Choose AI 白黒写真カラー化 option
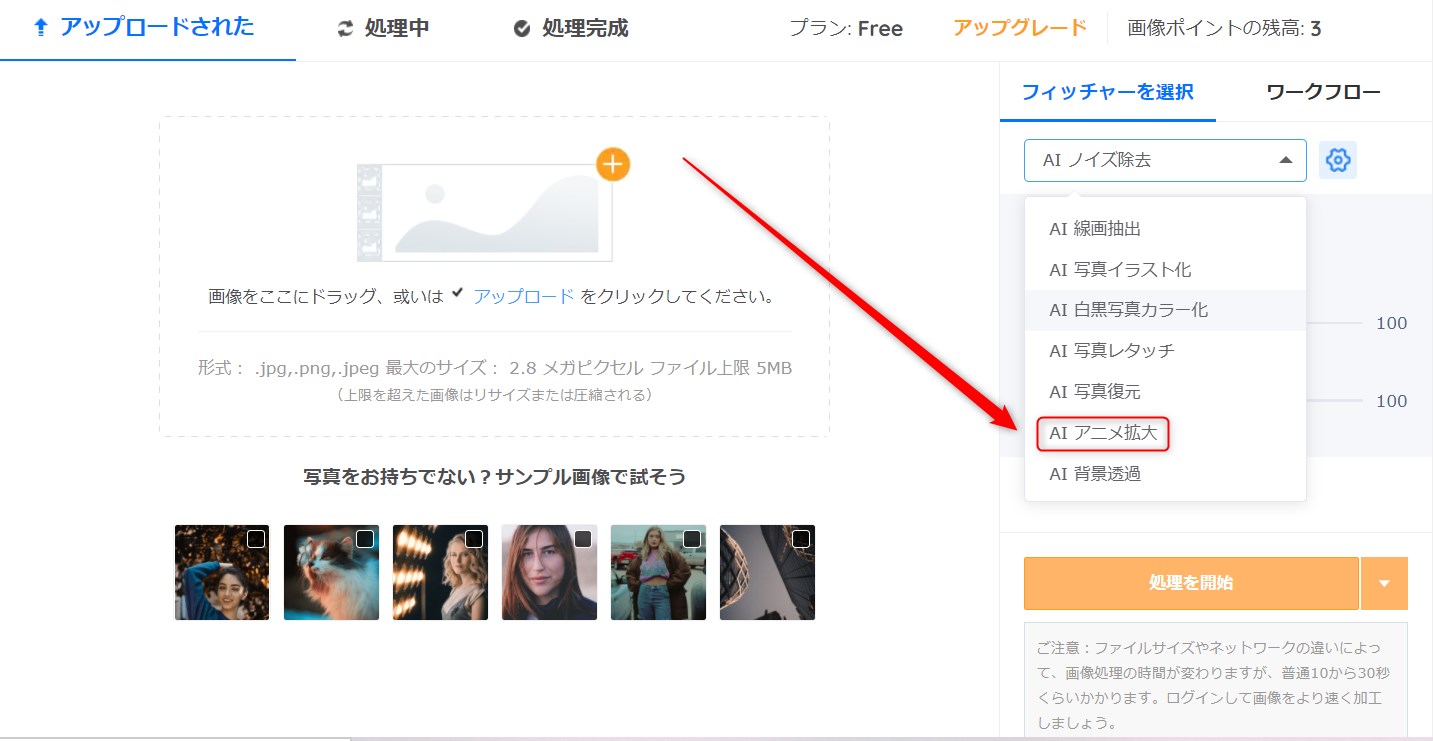The height and width of the screenshot is (741, 1433). (x=1165, y=310)
